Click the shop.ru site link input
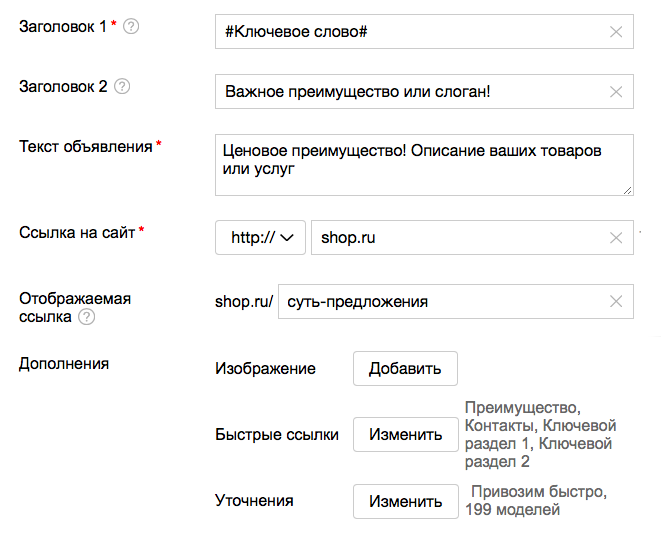The width and height of the screenshot is (661, 544). [x=472, y=237]
